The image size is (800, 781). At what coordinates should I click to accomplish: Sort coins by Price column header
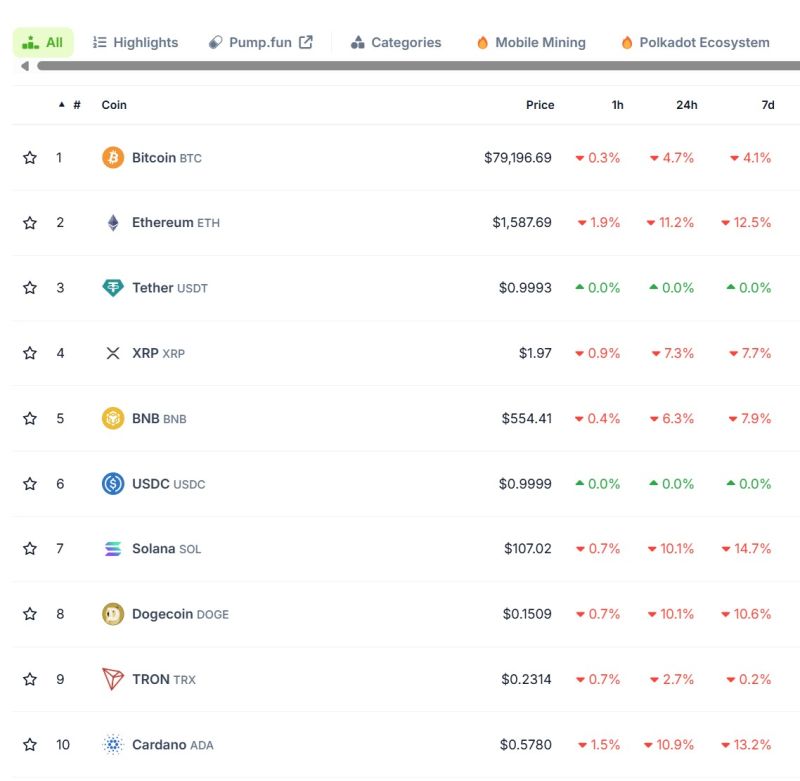pyautogui.click(x=540, y=105)
